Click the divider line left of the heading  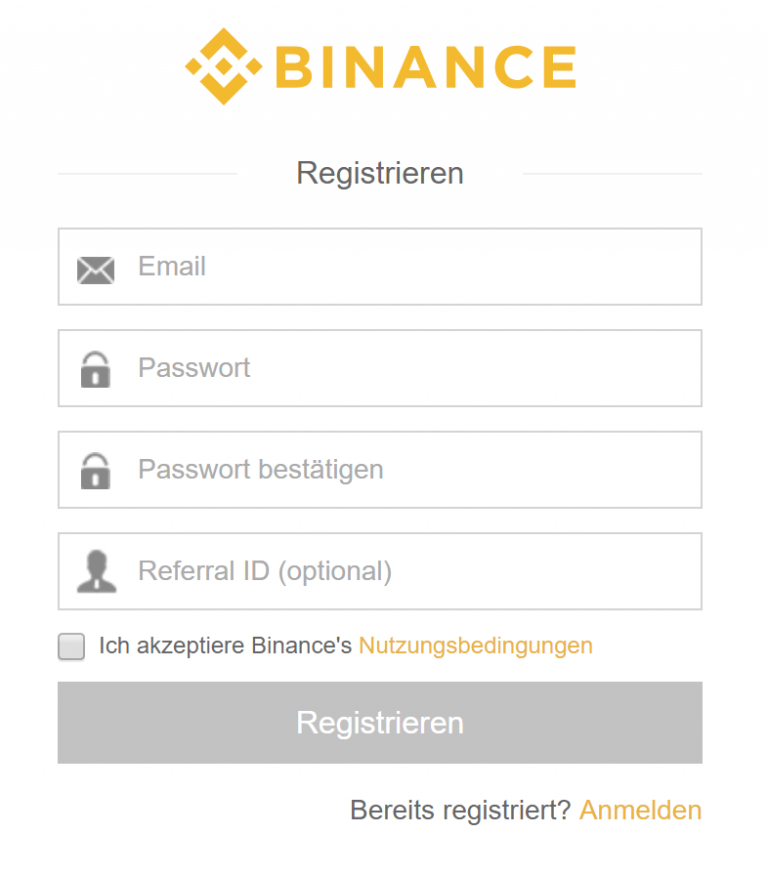tap(148, 174)
